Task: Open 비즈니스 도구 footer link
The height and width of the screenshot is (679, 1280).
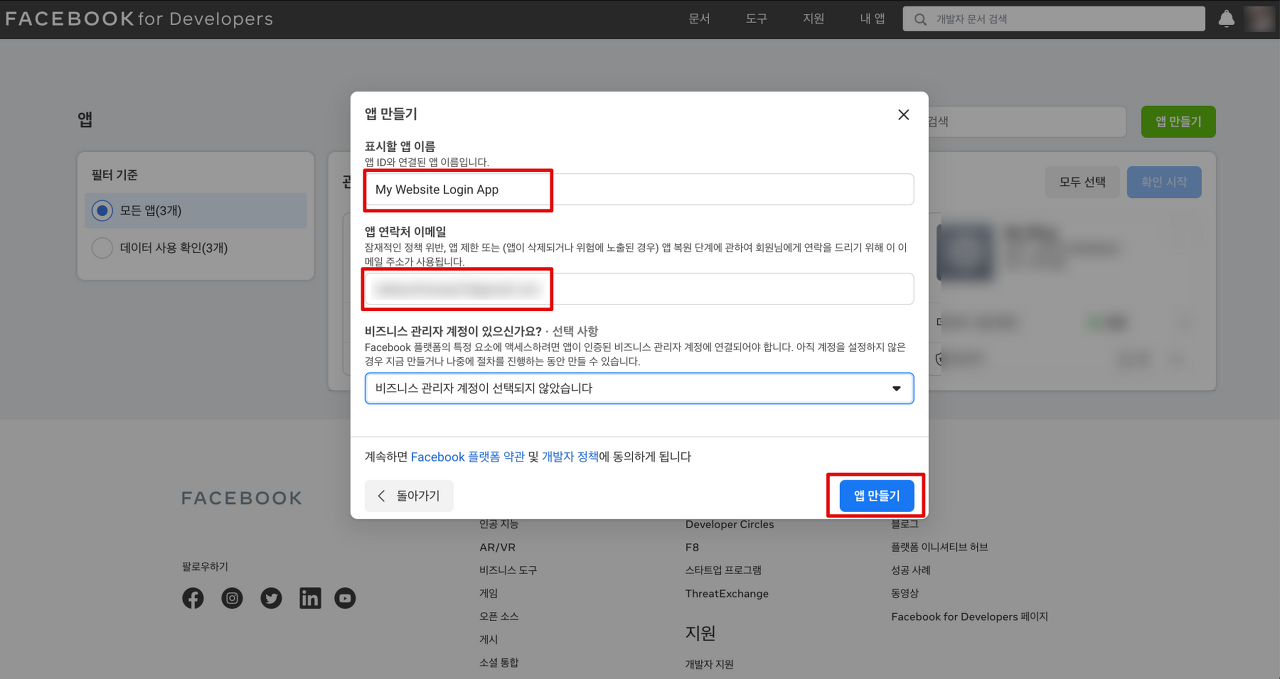Action: (508, 570)
